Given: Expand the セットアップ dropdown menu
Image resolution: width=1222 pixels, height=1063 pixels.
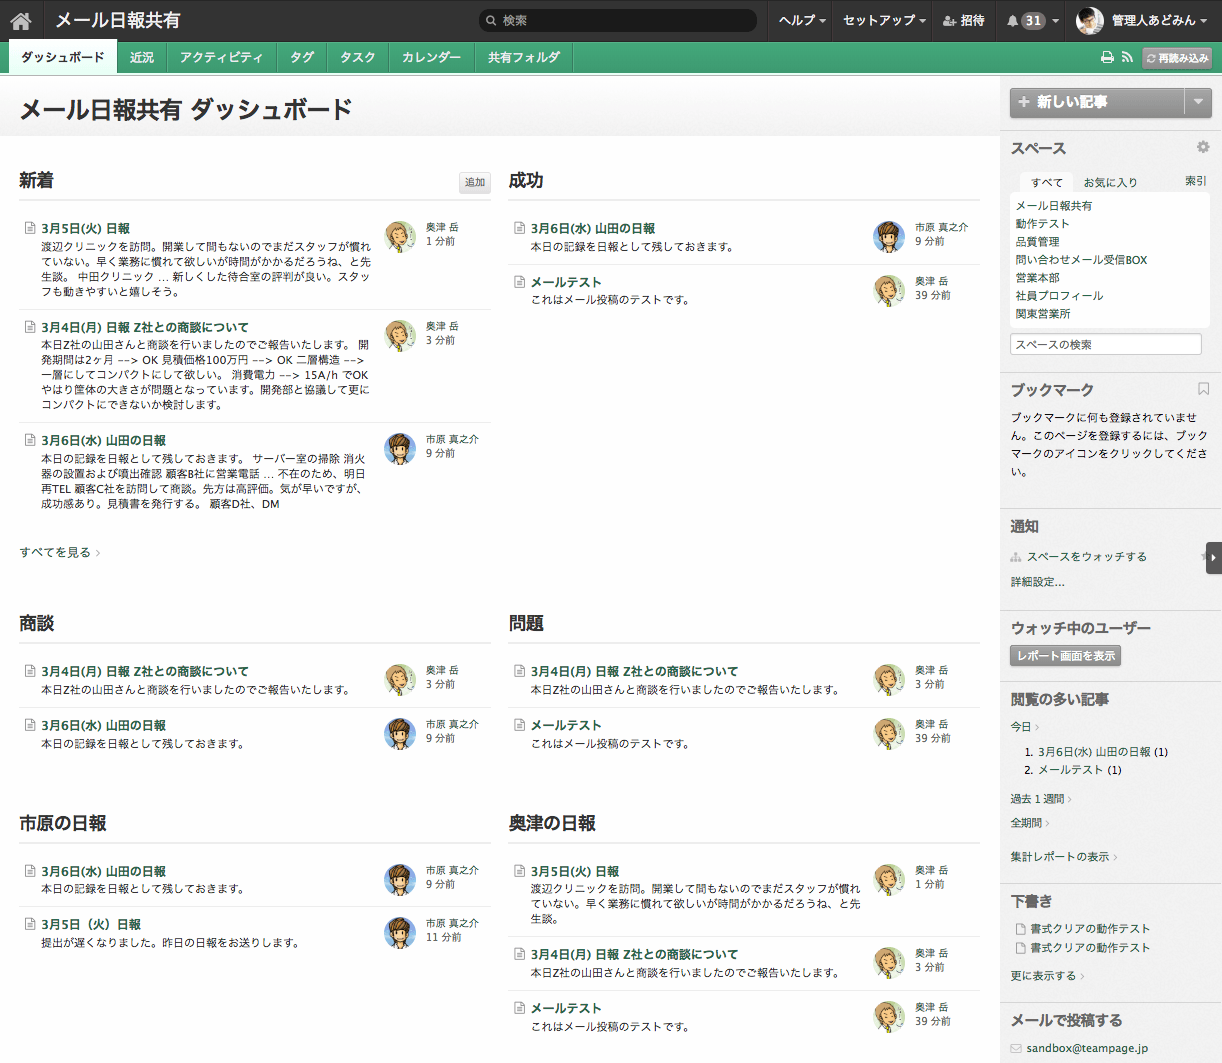Looking at the screenshot, I should (884, 21).
